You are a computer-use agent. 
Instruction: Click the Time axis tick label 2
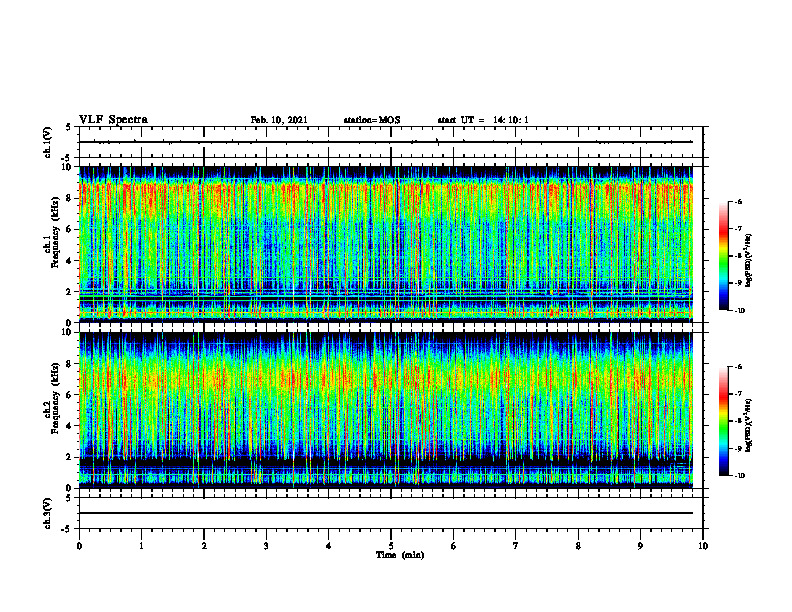pos(204,546)
